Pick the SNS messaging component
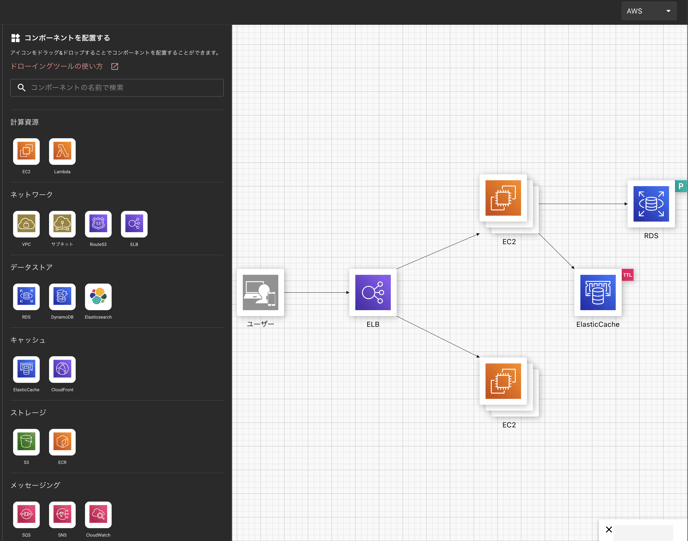This screenshot has height=541, width=688. 62,515
